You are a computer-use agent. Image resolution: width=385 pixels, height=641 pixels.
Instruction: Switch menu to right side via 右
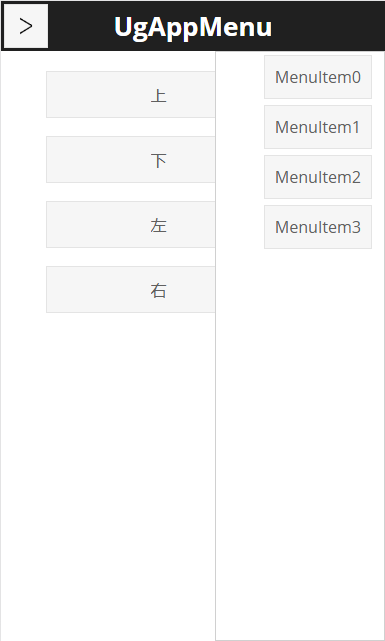point(131,289)
